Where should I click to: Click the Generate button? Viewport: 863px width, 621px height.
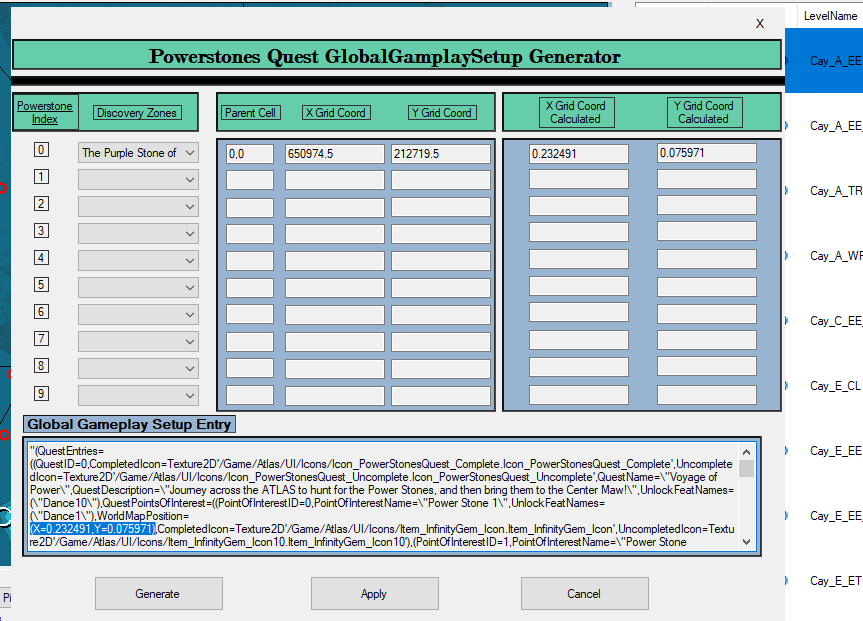(159, 593)
